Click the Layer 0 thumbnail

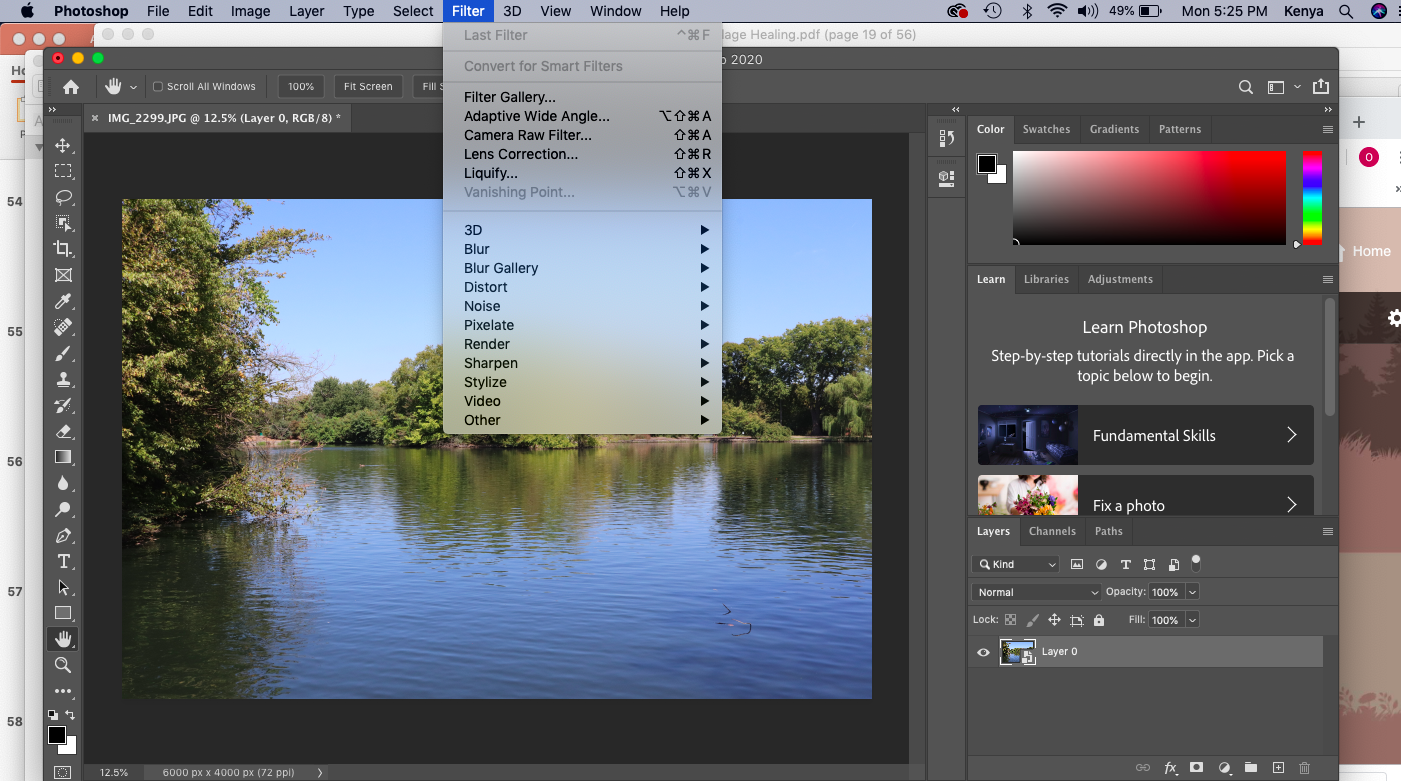click(1018, 651)
